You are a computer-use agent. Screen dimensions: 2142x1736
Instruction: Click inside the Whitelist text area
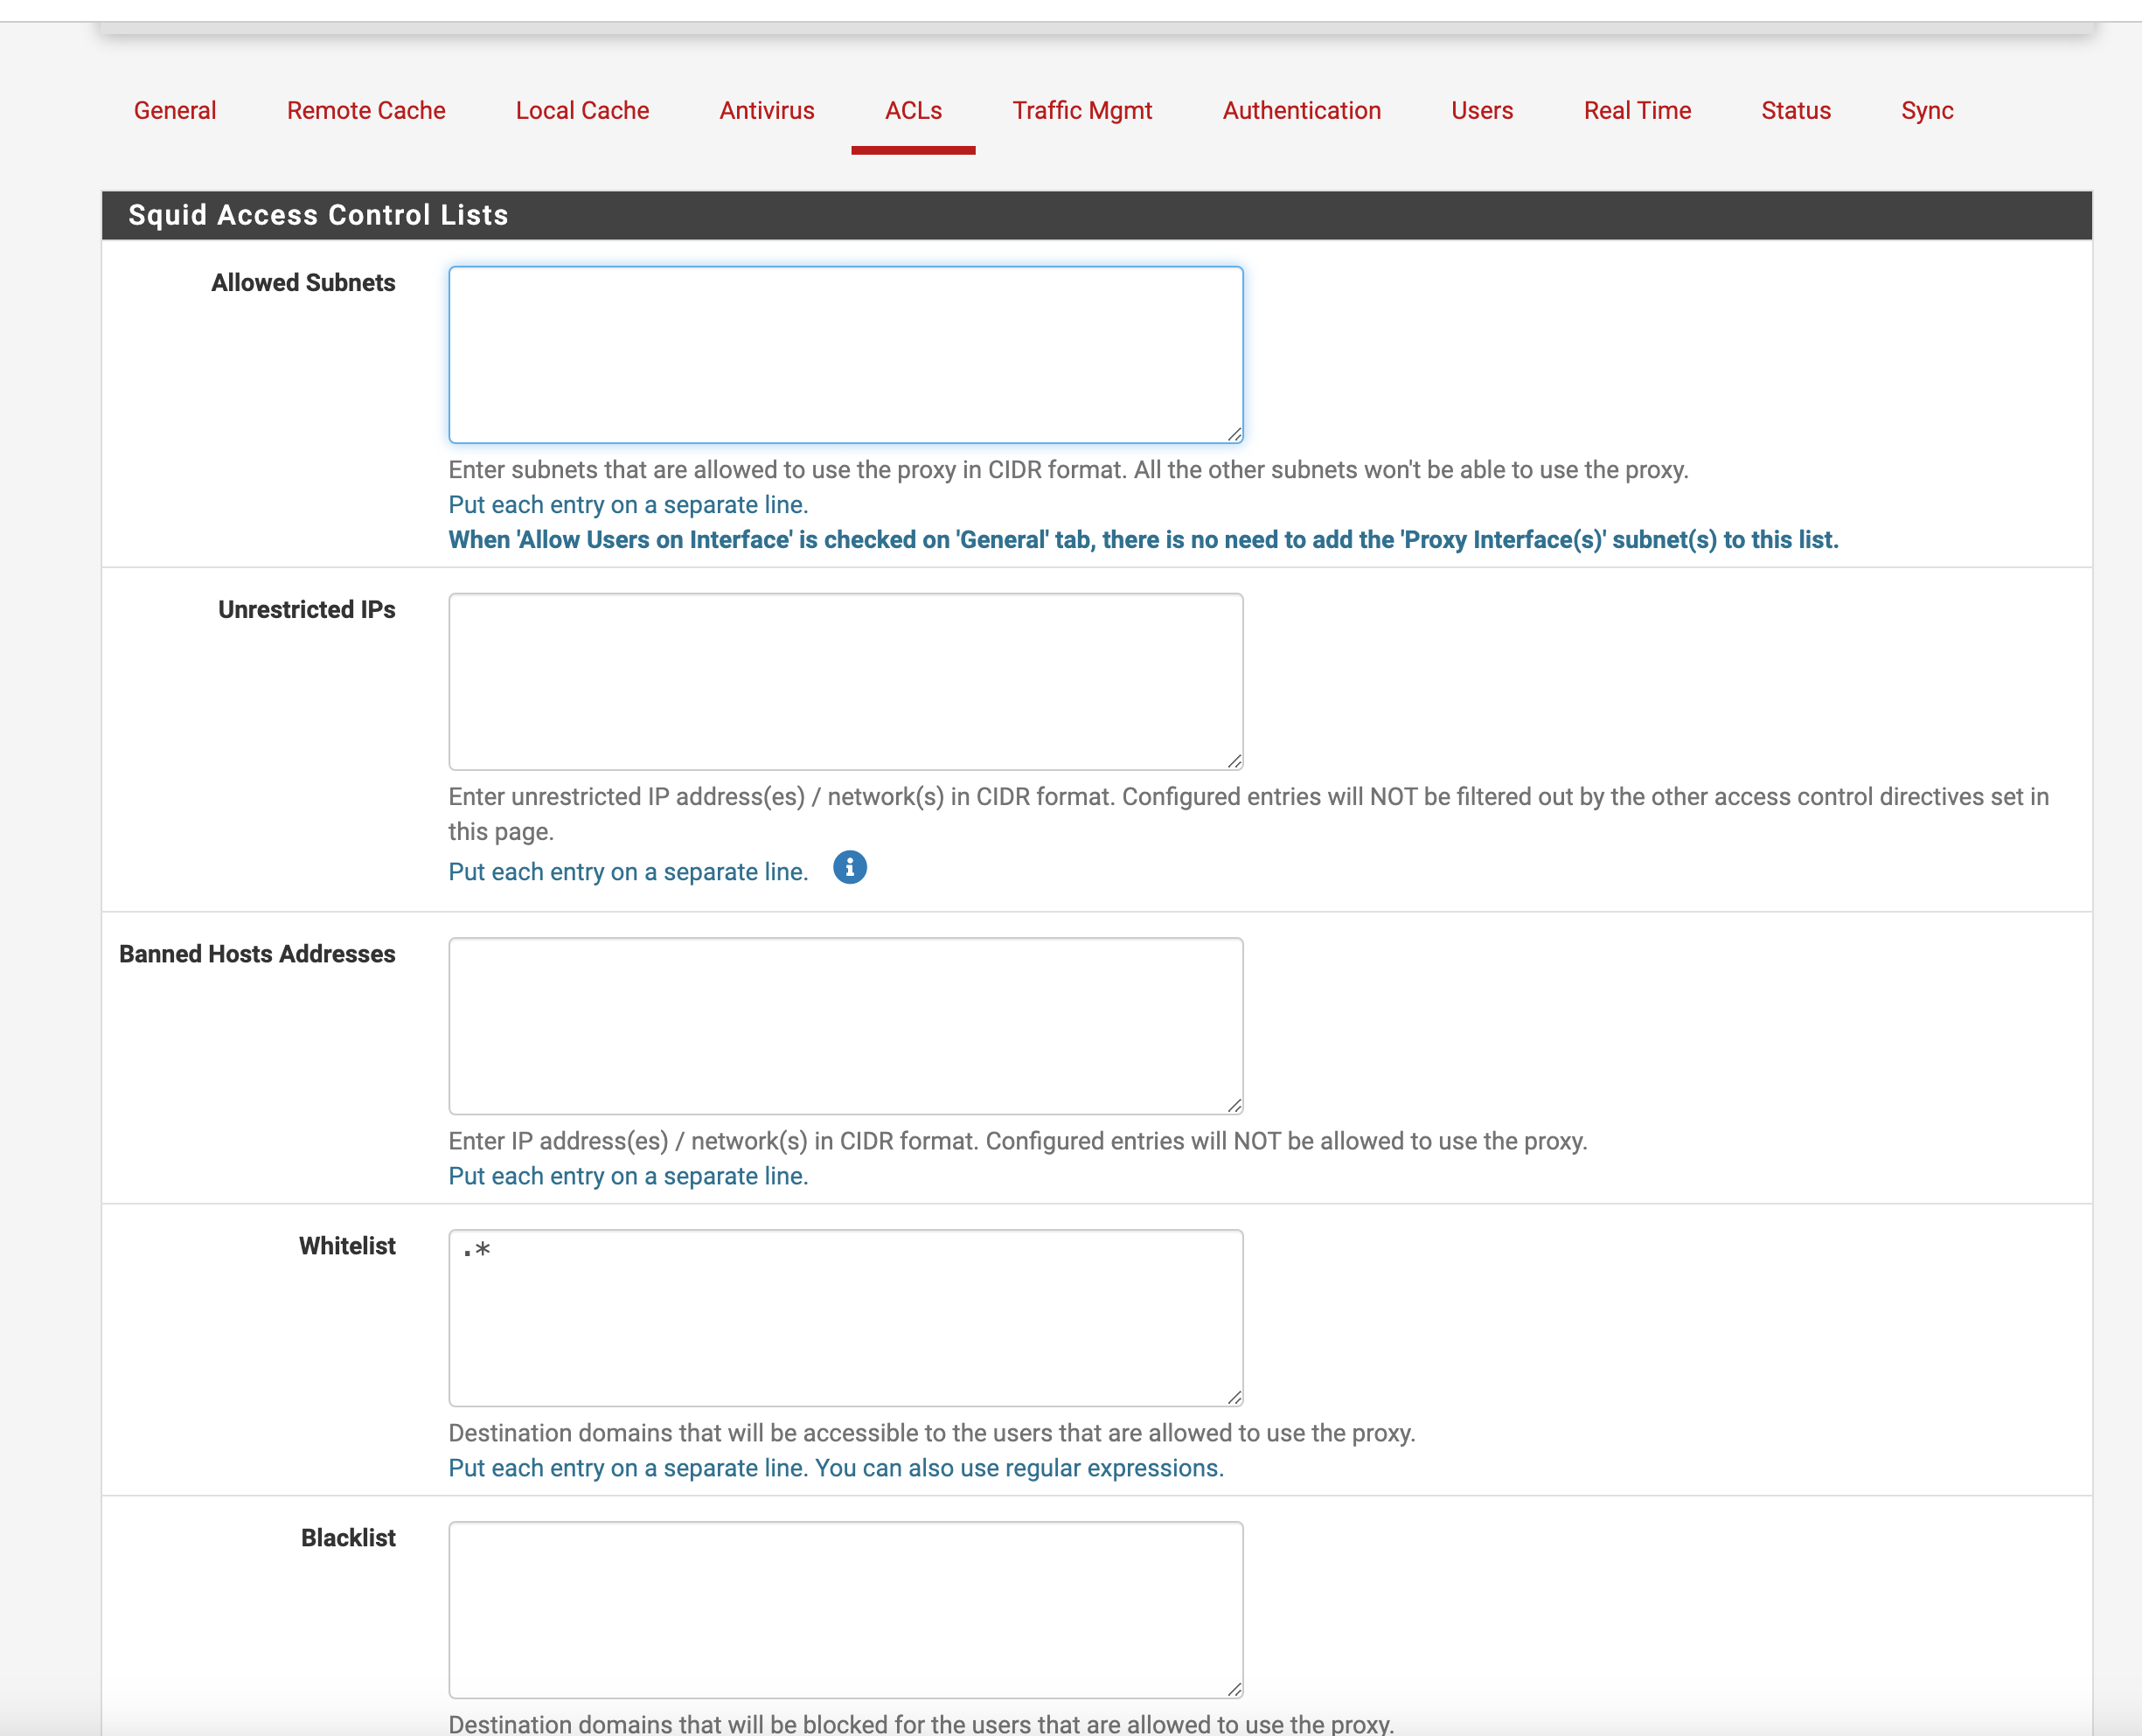point(846,1318)
